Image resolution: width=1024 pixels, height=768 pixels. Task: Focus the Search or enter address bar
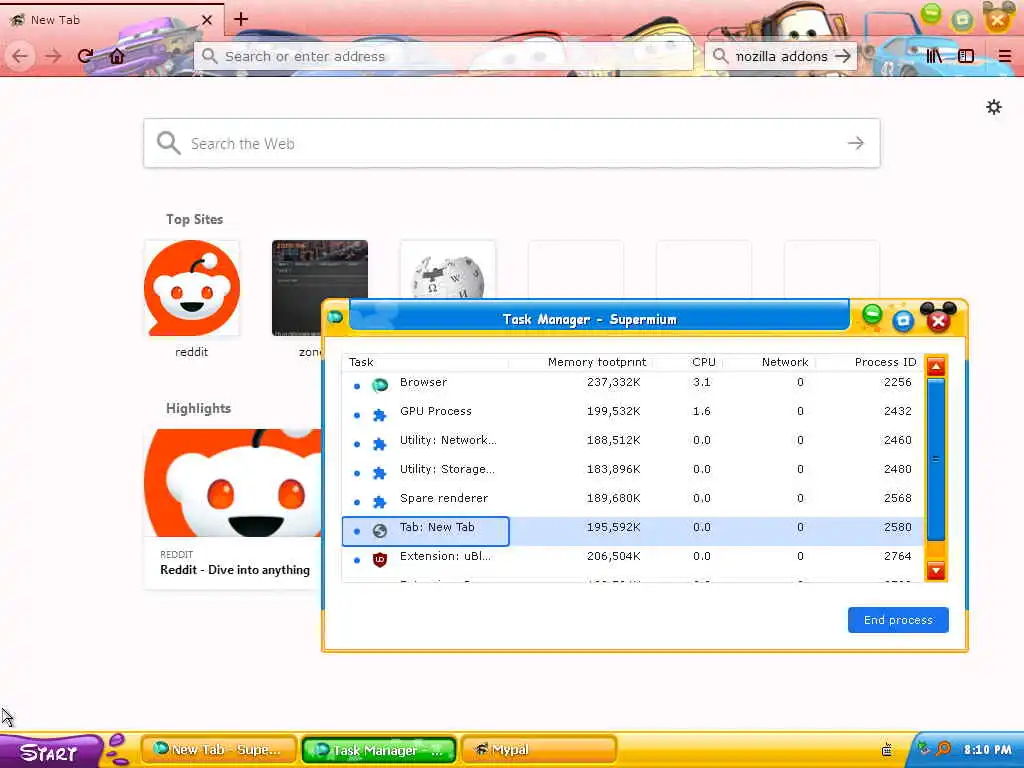pos(443,56)
